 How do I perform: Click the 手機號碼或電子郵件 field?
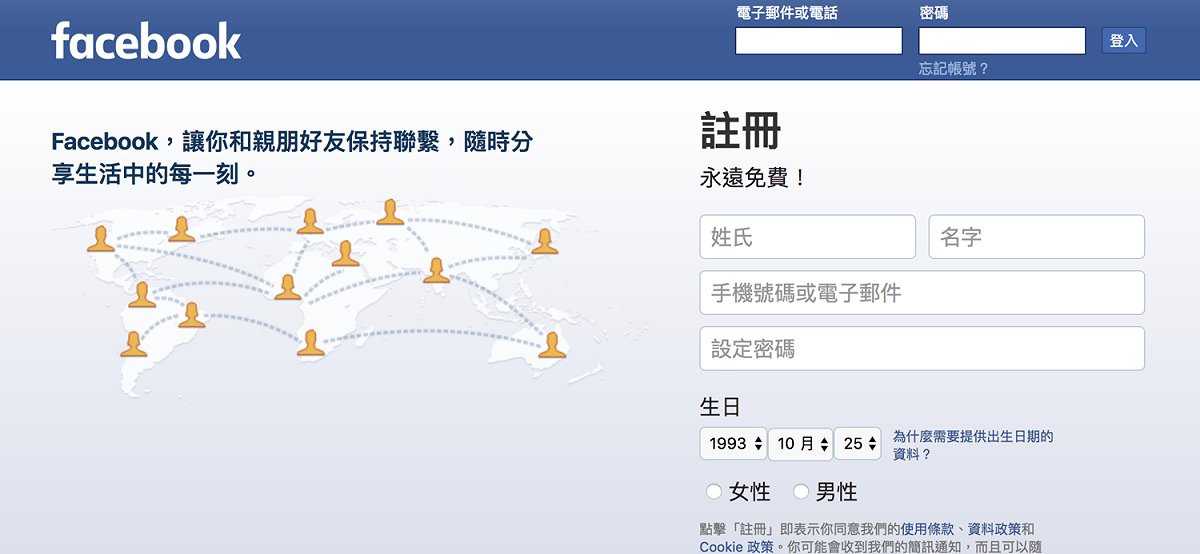point(922,293)
